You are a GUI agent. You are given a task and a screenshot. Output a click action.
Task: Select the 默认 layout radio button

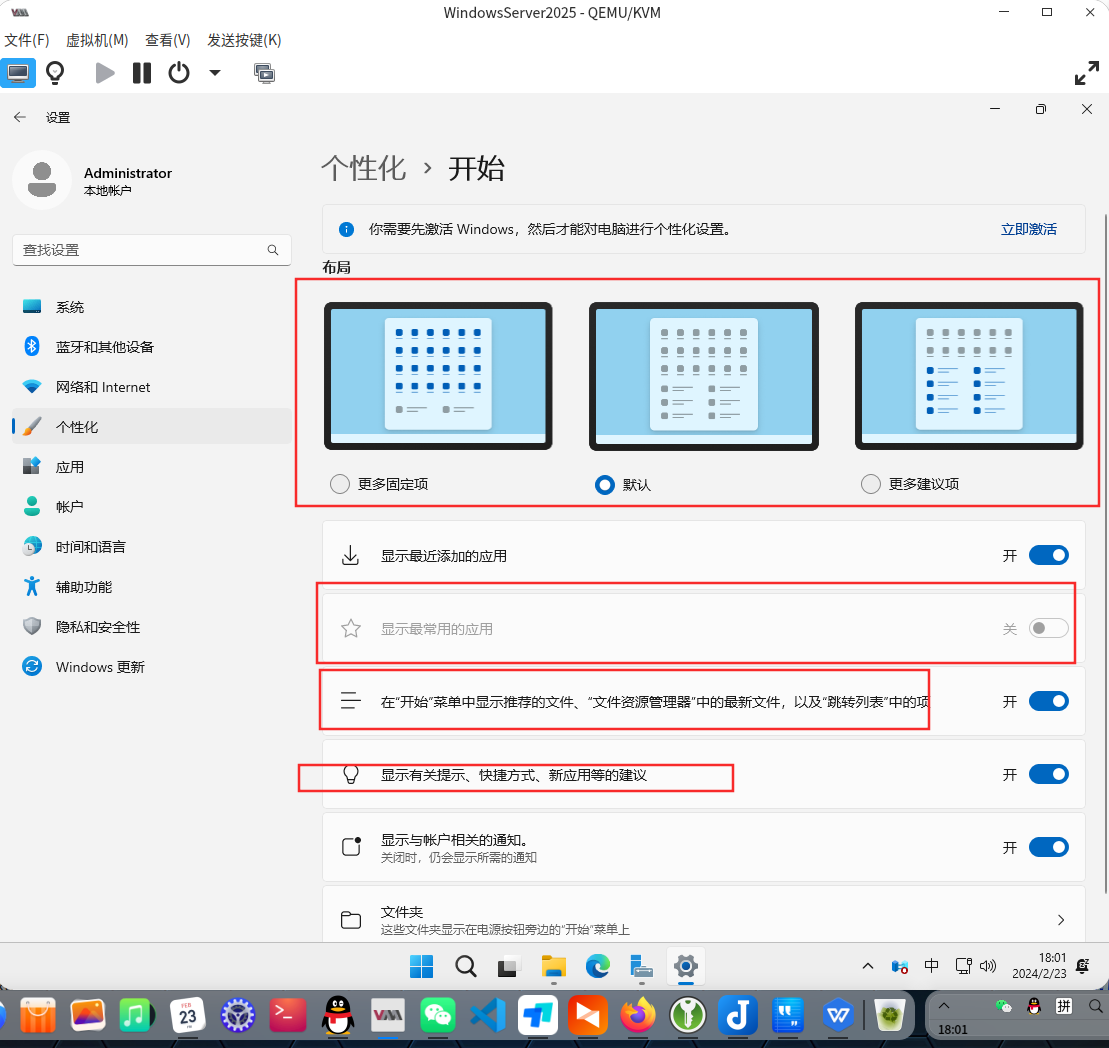point(605,484)
